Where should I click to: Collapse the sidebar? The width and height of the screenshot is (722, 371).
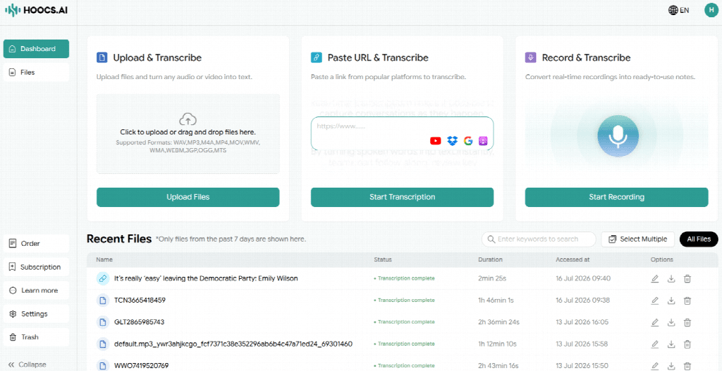[x=28, y=364]
